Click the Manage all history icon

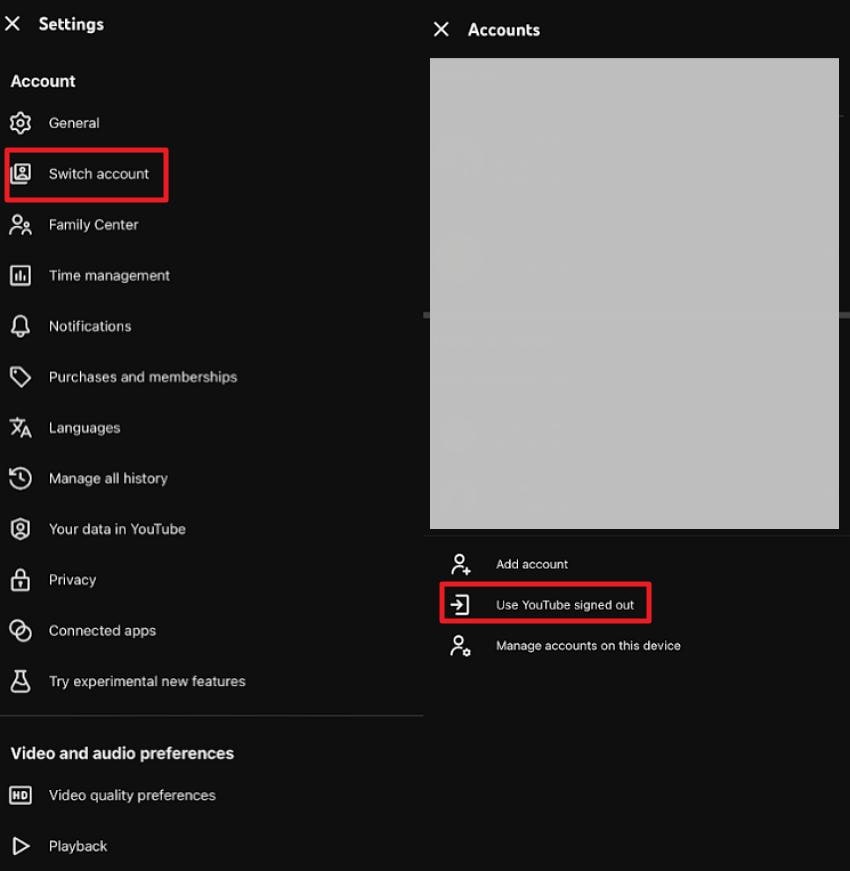click(21, 478)
